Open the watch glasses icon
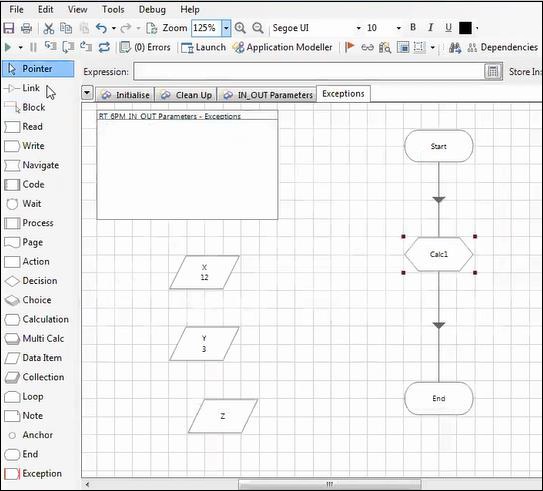Image resolution: width=543 pixels, height=491 pixels. (x=367, y=47)
